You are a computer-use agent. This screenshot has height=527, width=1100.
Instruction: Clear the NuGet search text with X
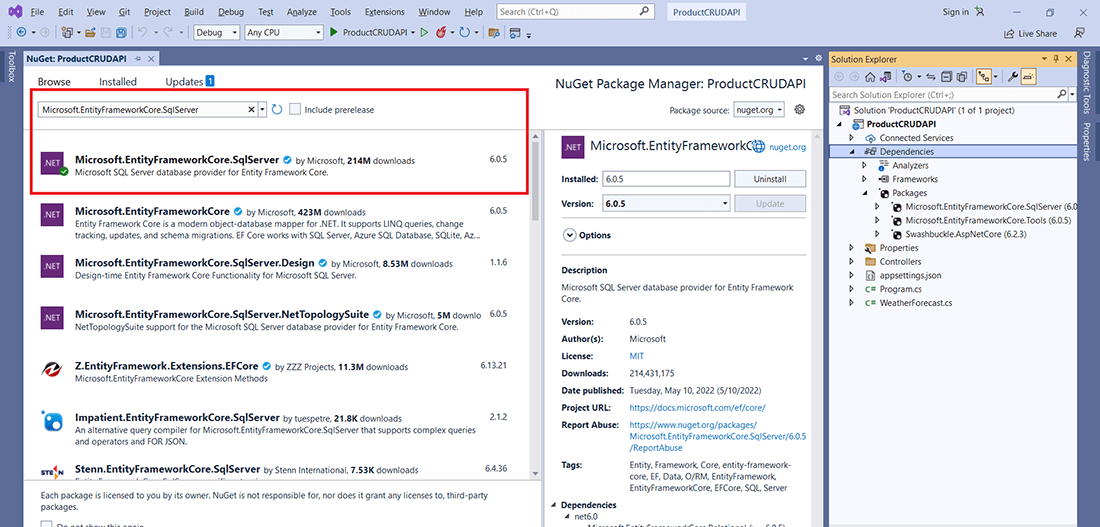point(252,109)
